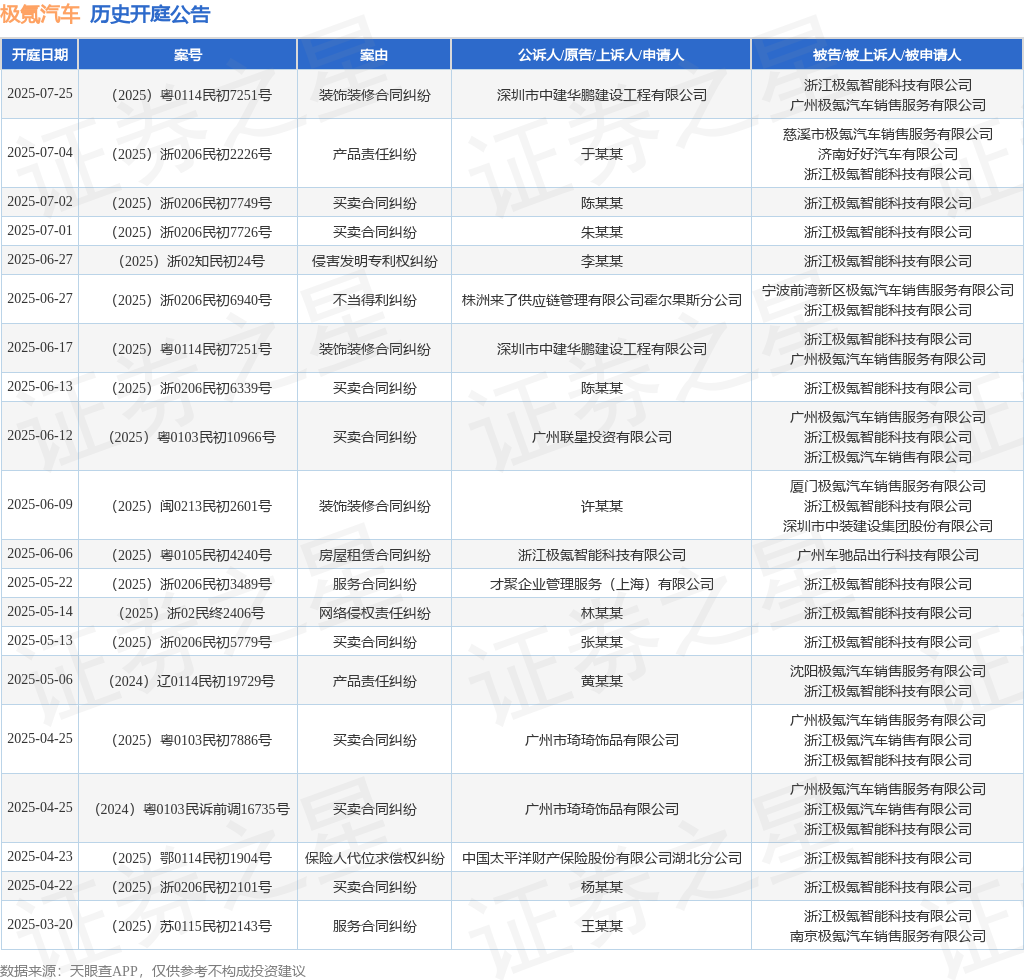
Task: Click the date 2025-07-25
Action: click(40, 93)
